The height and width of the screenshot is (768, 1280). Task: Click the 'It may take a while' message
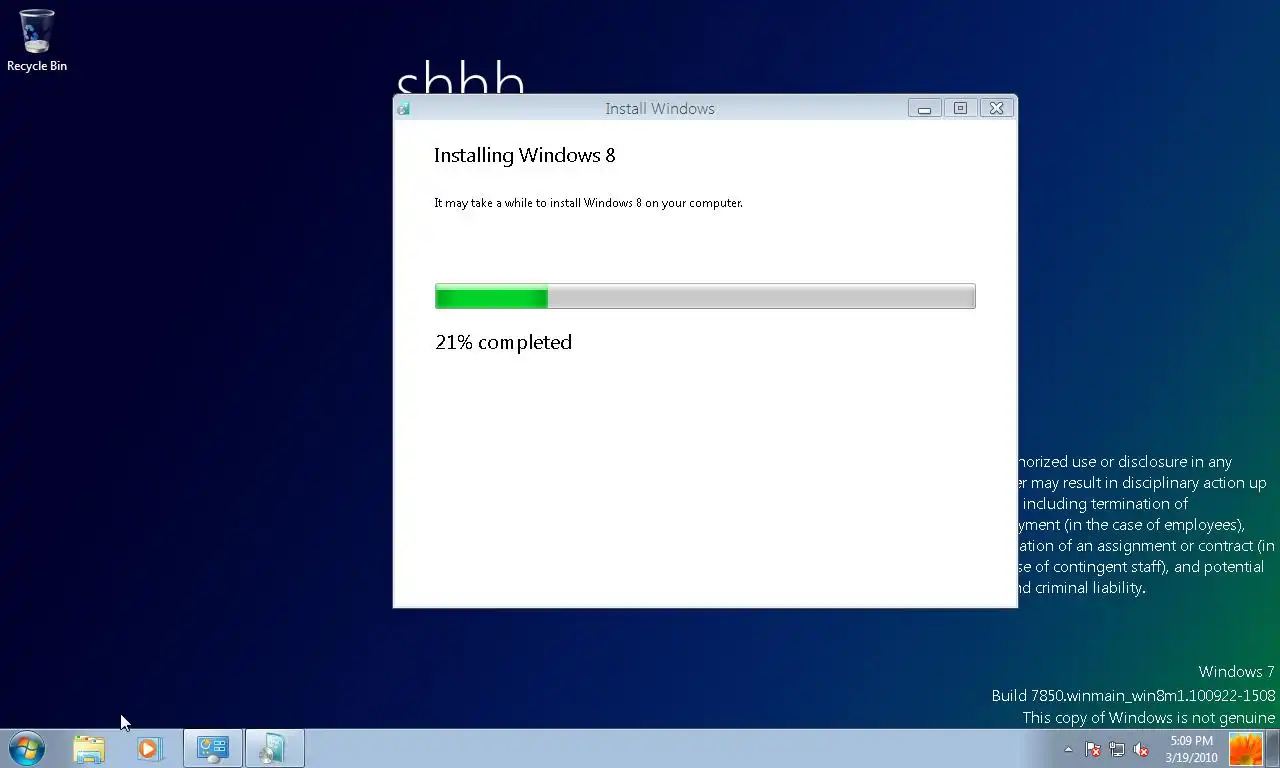point(588,203)
